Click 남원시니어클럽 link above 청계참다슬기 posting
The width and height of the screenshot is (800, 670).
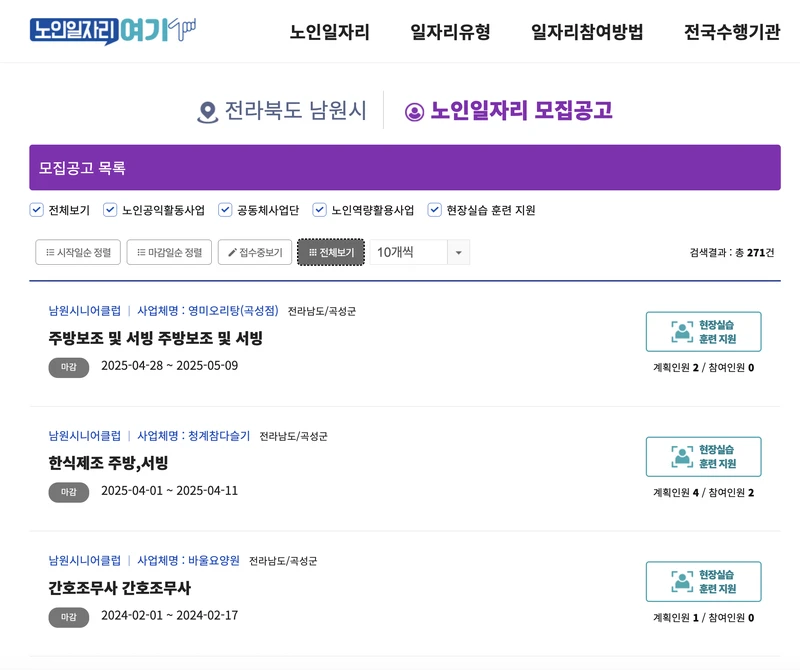(x=85, y=435)
